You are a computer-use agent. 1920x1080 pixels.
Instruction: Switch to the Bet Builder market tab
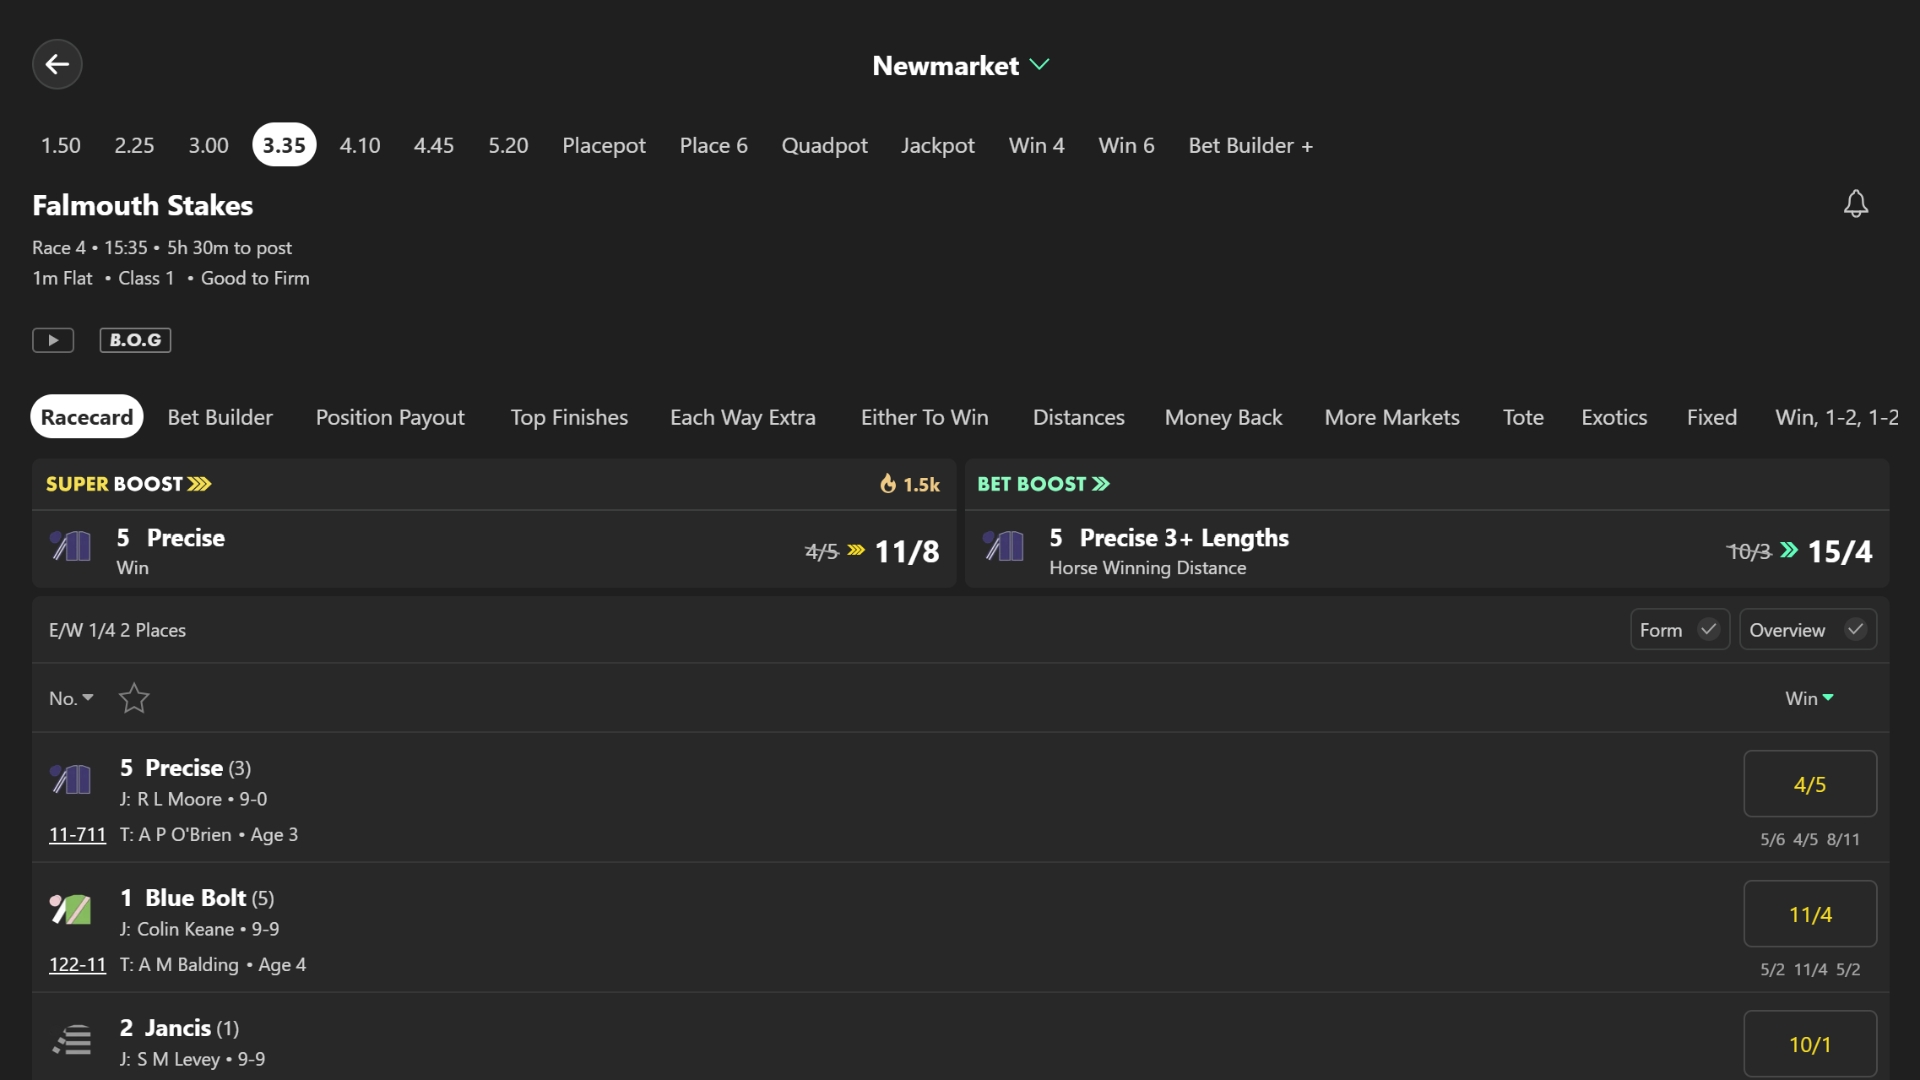click(x=220, y=417)
